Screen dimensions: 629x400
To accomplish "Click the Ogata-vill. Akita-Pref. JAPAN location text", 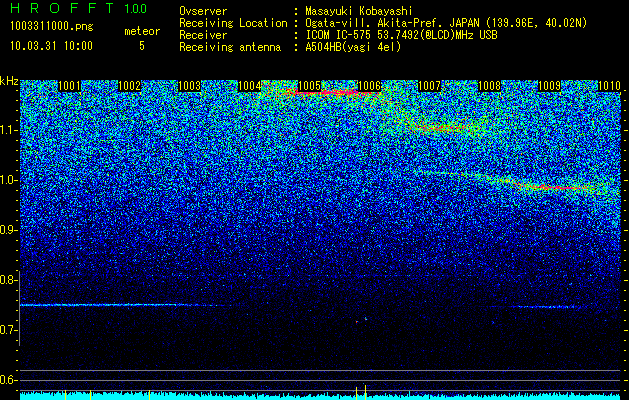I will tap(446, 23).
